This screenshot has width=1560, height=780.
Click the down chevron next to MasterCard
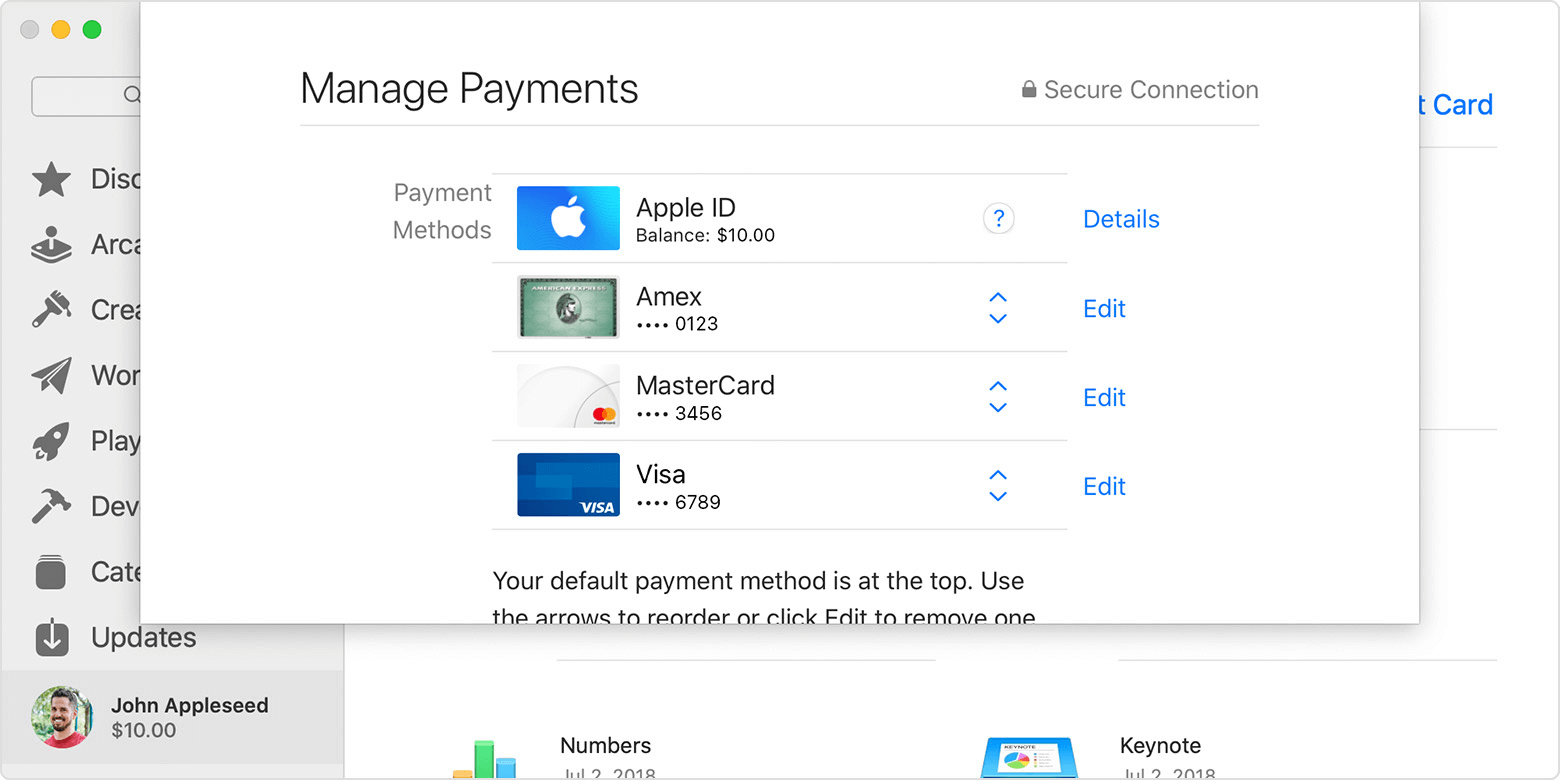click(x=997, y=408)
